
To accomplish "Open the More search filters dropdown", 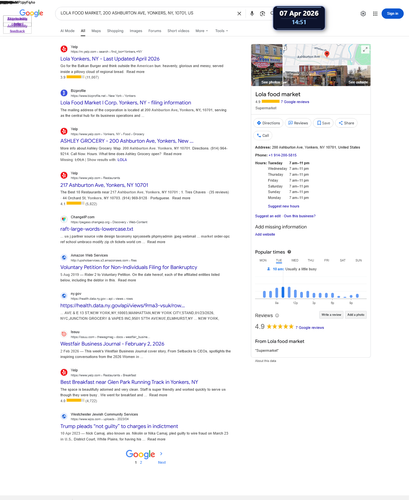I will (x=201, y=31).
